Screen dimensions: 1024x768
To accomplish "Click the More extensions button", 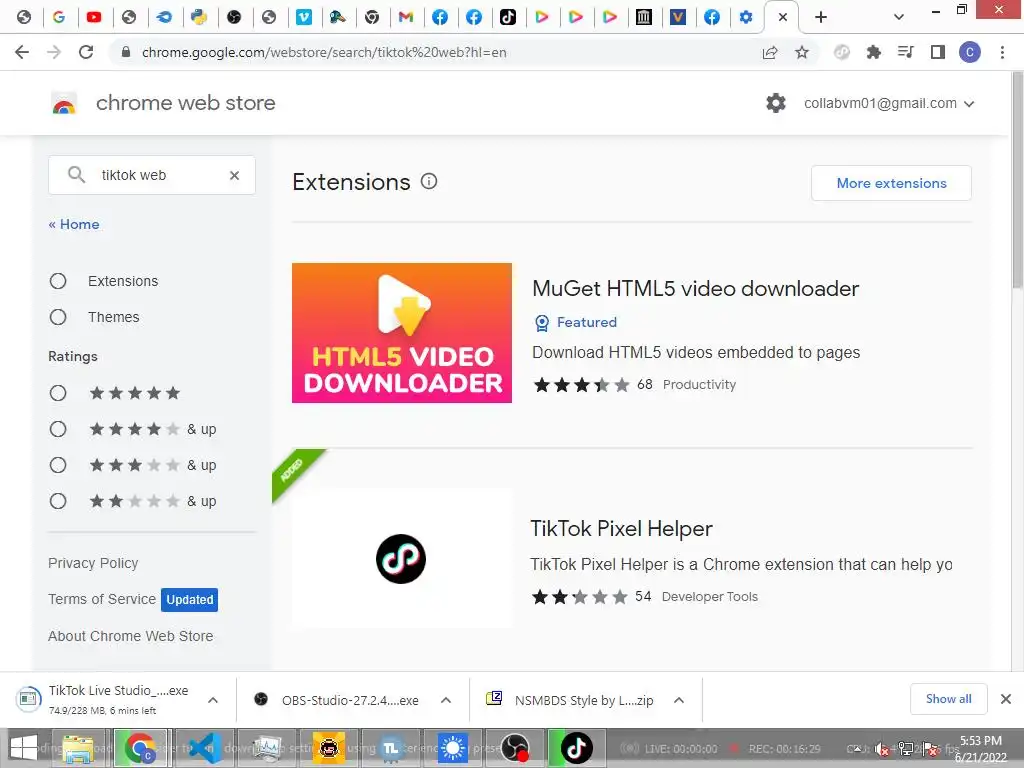I will pos(891,184).
